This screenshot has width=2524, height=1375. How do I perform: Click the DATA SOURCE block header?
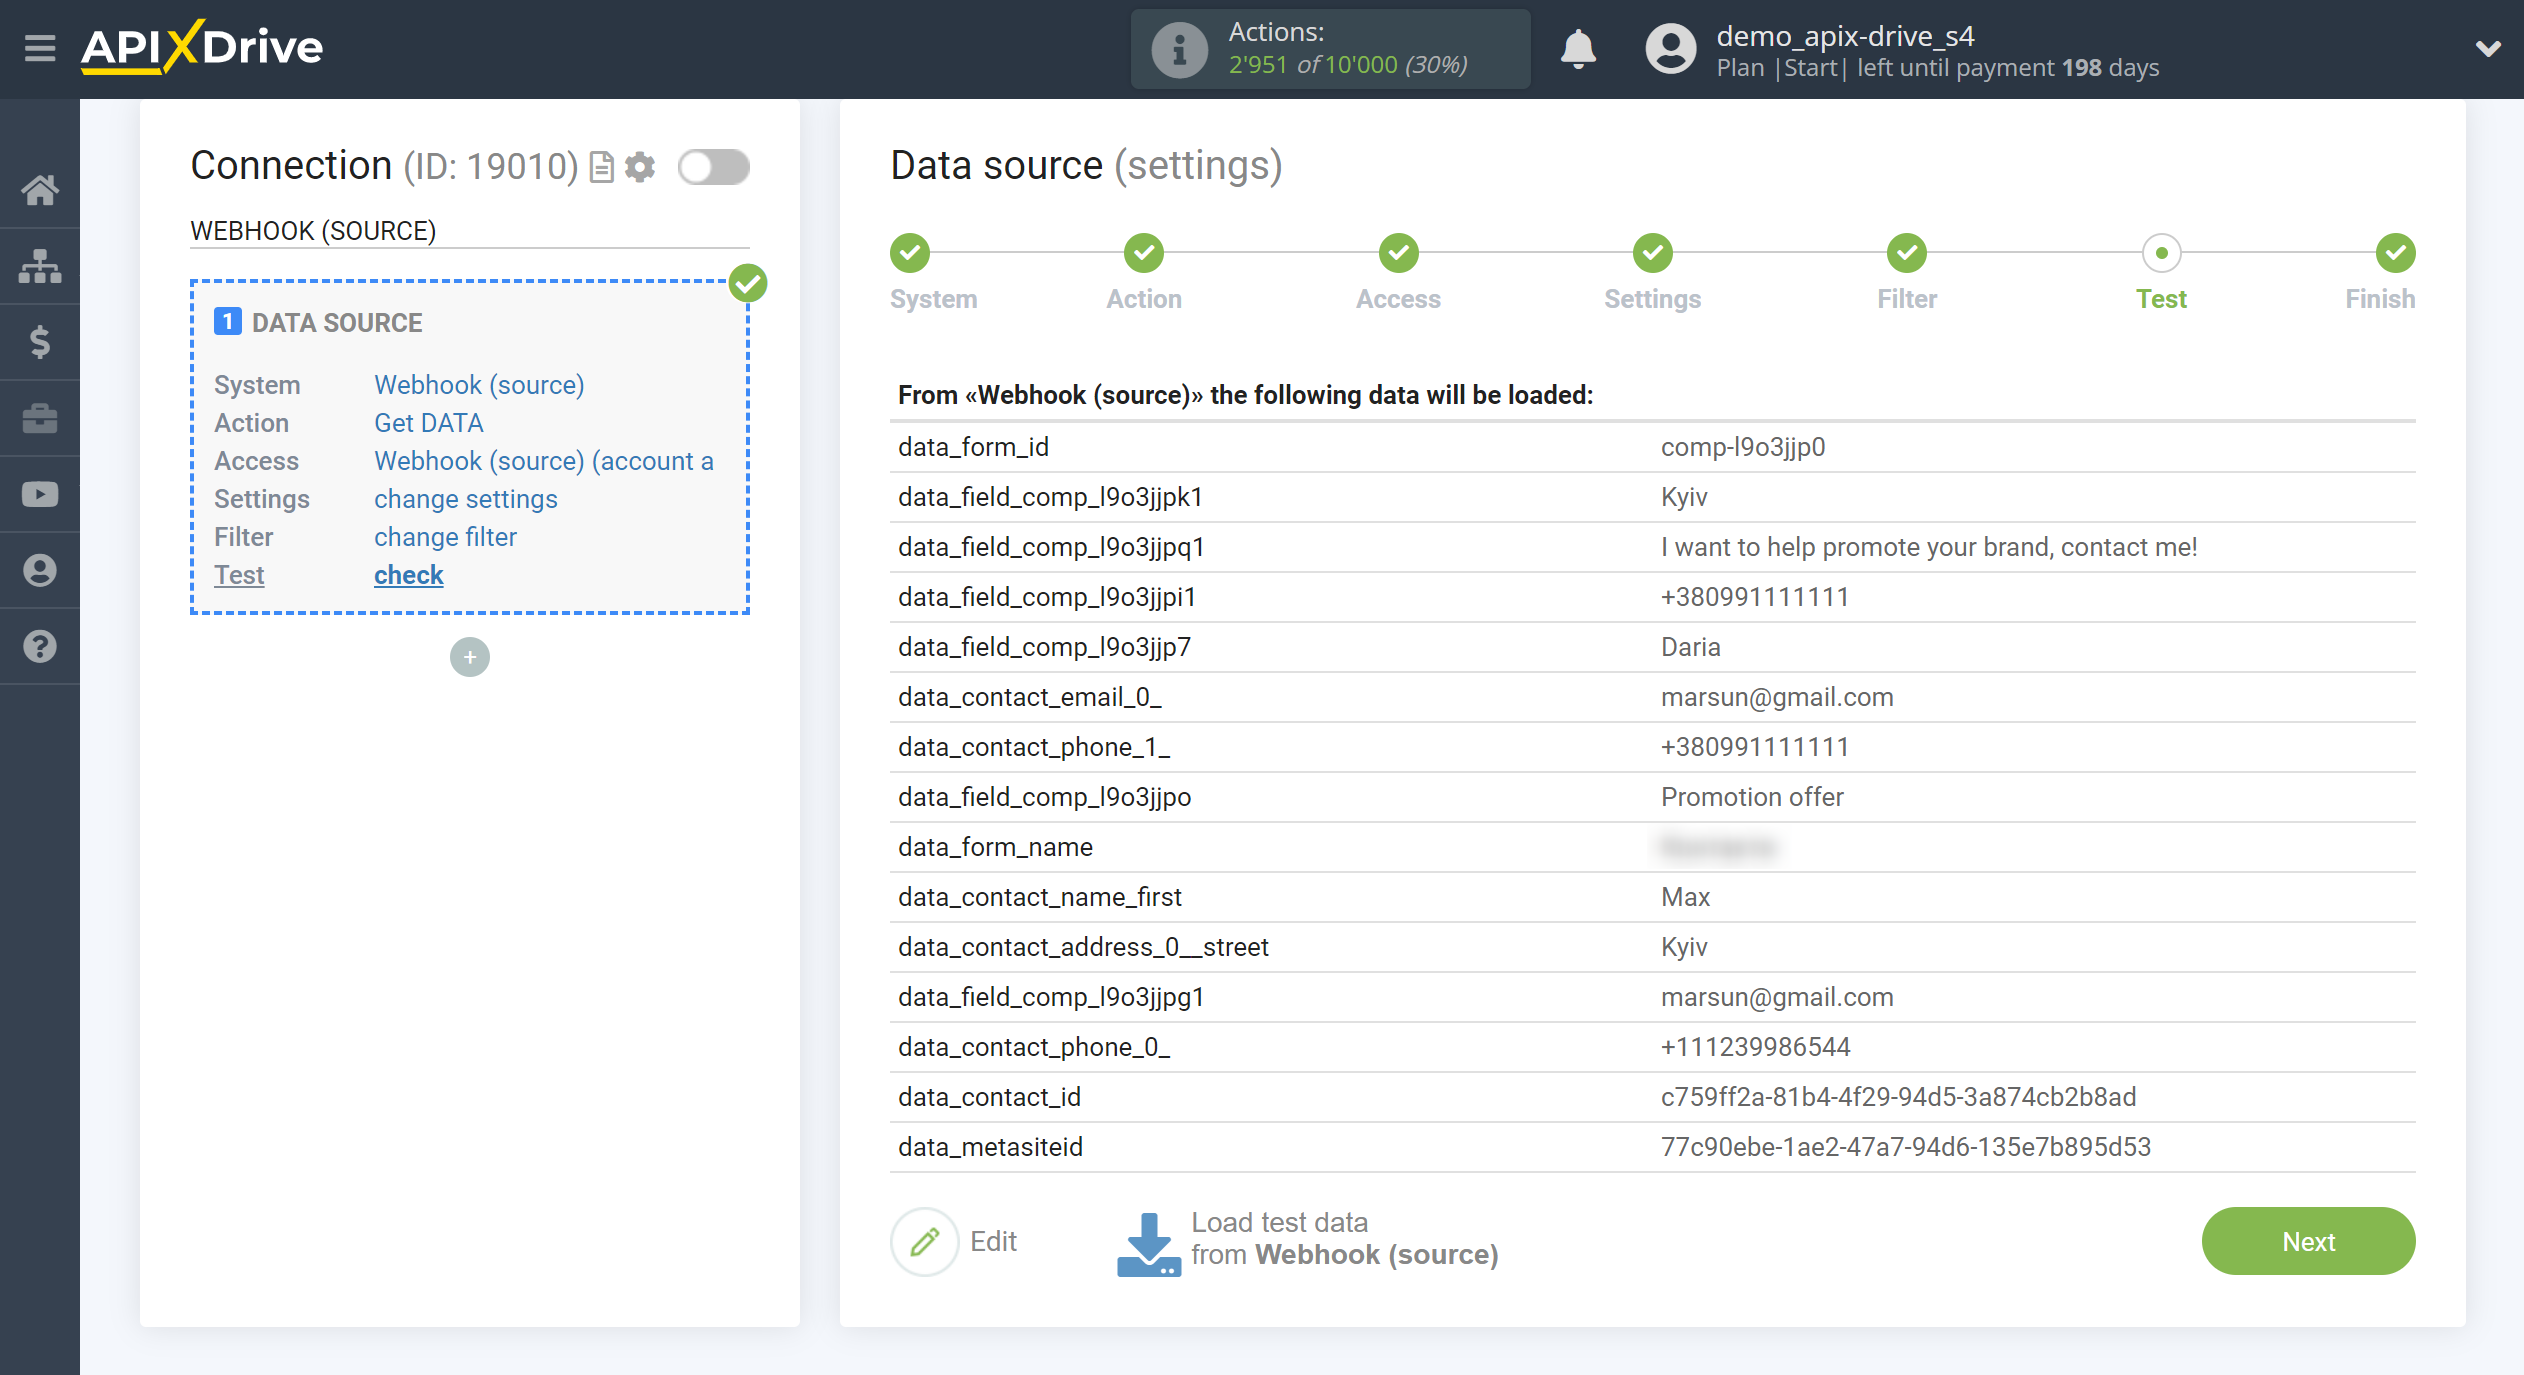click(x=337, y=322)
